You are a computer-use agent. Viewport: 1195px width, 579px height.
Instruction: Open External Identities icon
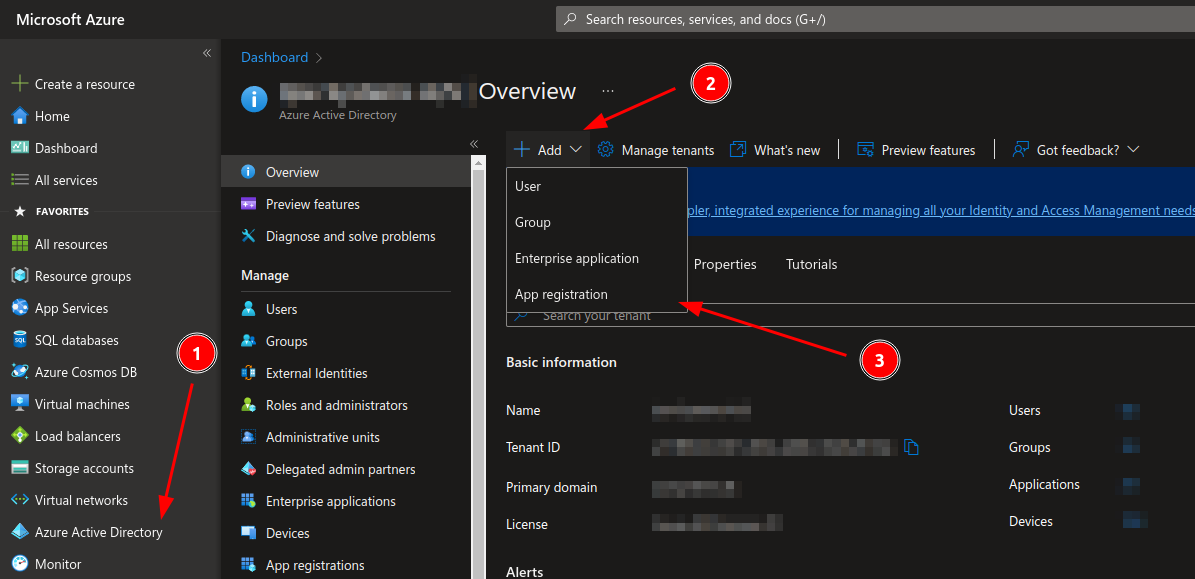248,373
